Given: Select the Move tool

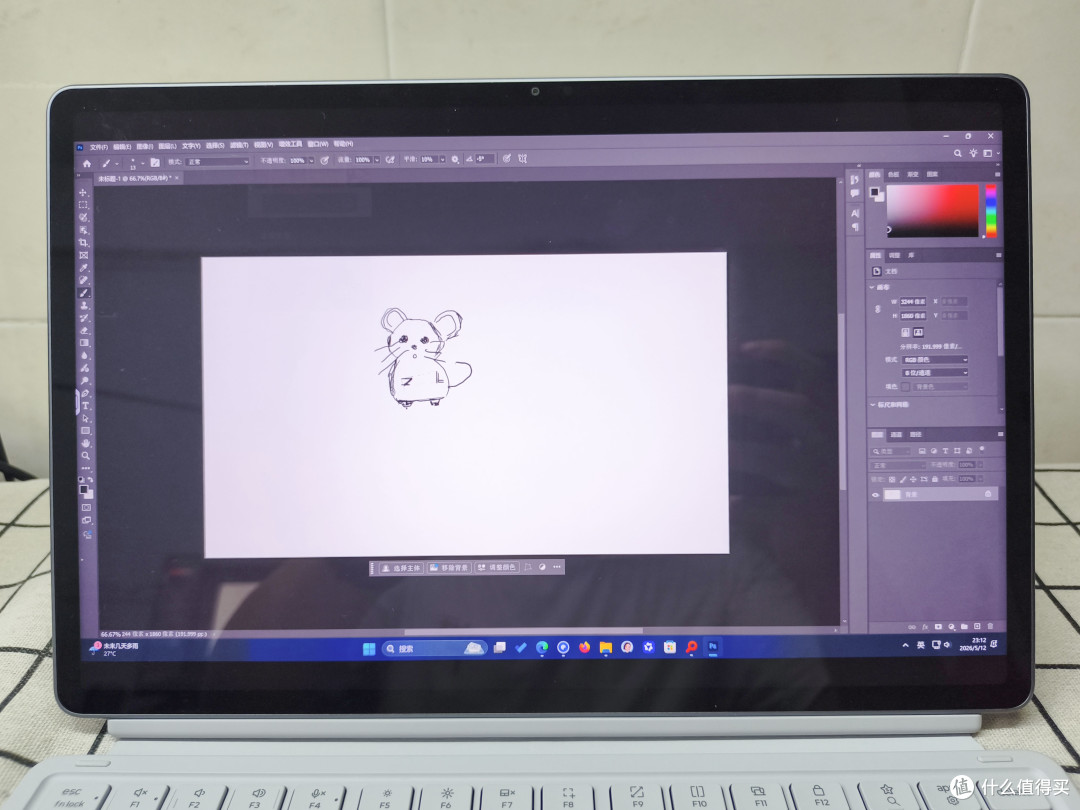Looking at the screenshot, I should tap(83, 193).
